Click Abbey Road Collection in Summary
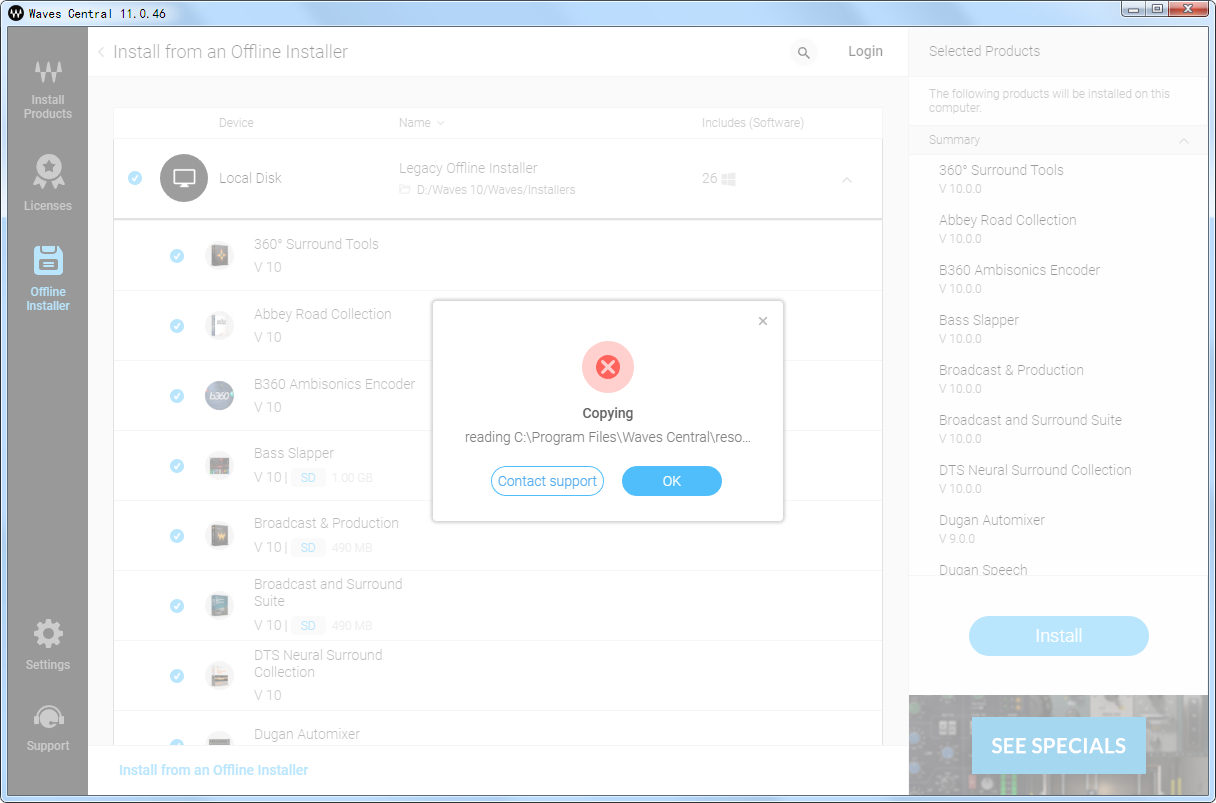 [1008, 220]
